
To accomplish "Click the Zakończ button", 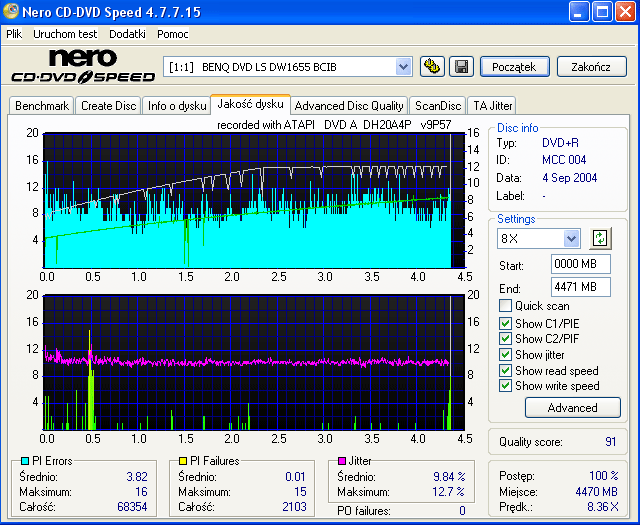I will click(x=591, y=67).
